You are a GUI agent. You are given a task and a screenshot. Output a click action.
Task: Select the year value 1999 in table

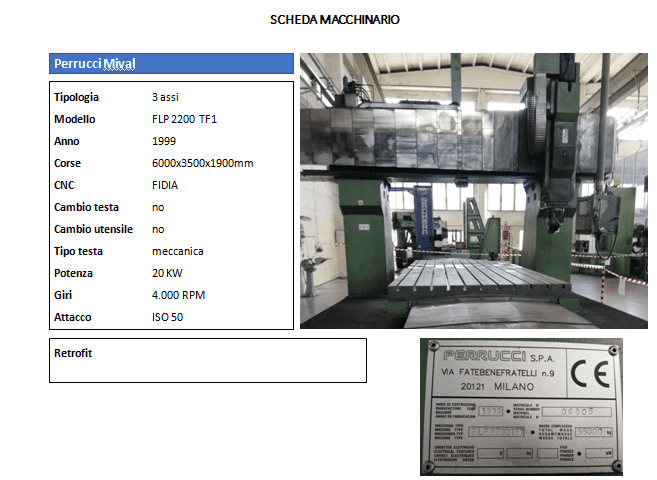164,141
